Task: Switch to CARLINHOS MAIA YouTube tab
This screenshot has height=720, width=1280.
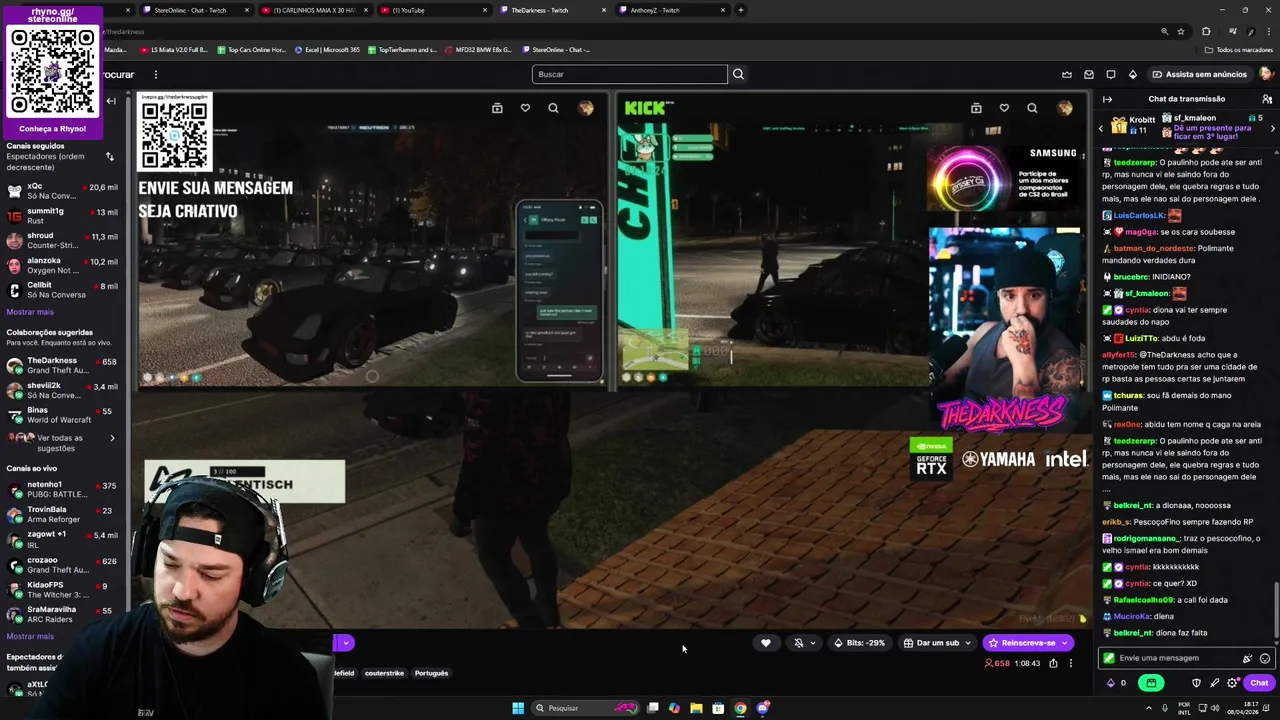Action: click(x=315, y=10)
